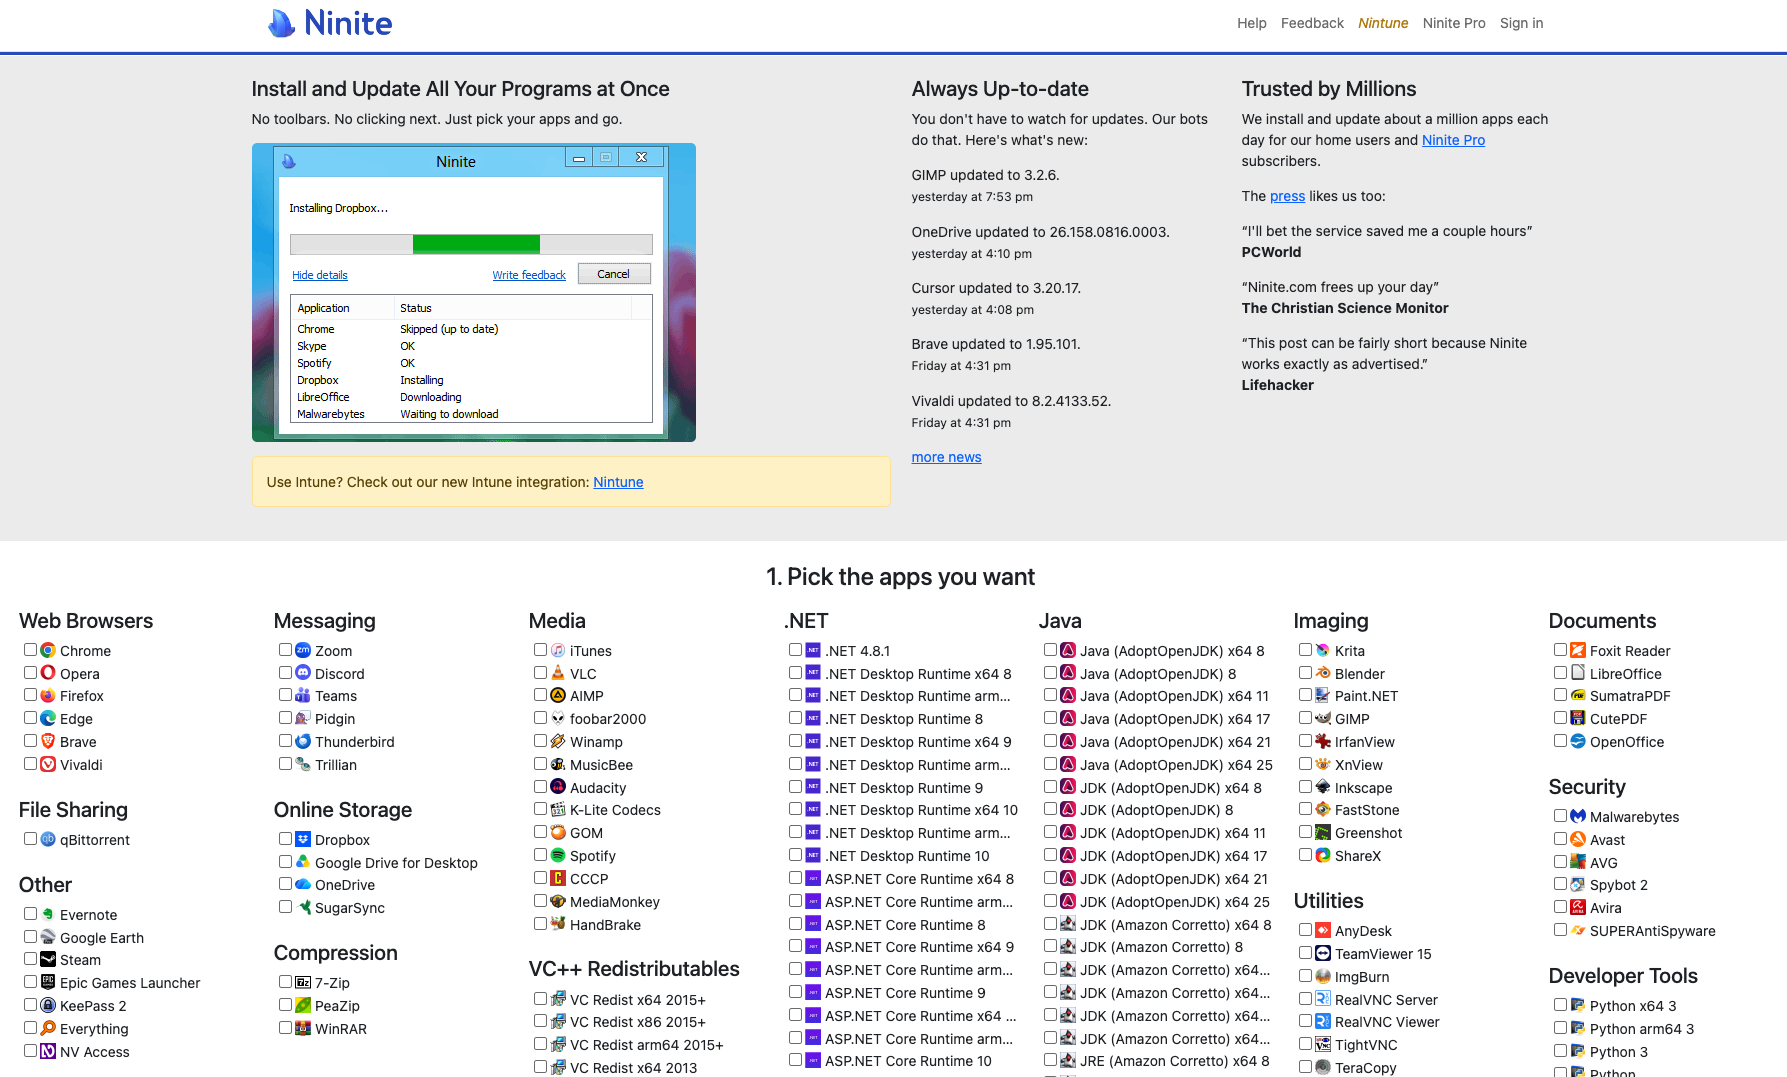The width and height of the screenshot is (1787, 1077).
Task: Go to Nintune in the top navigation
Action: pos(1383,23)
